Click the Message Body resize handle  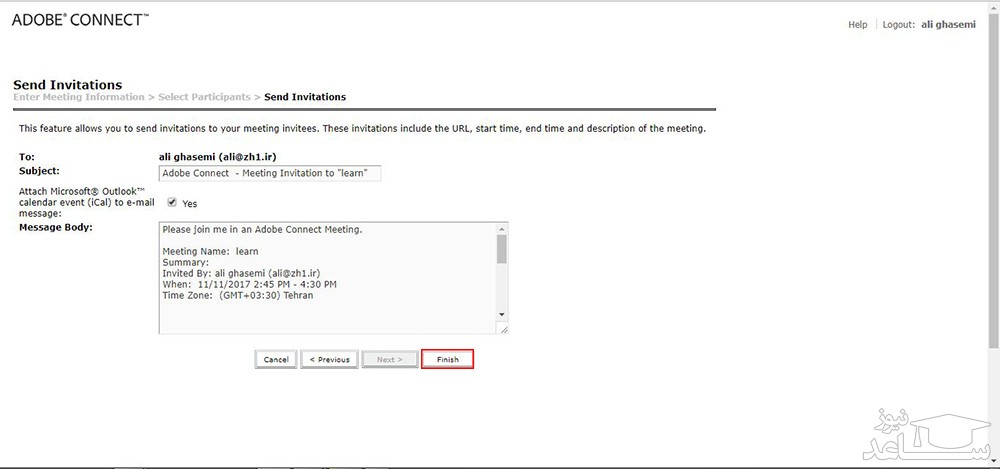click(x=503, y=329)
